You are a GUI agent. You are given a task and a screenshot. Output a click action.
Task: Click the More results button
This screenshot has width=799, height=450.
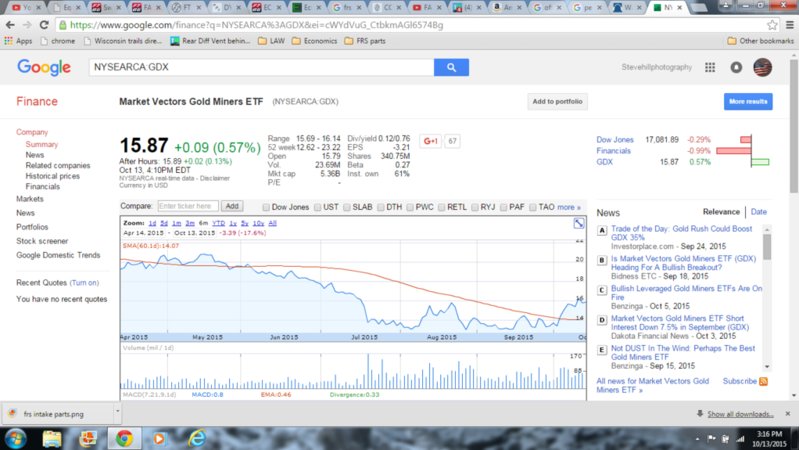point(748,101)
